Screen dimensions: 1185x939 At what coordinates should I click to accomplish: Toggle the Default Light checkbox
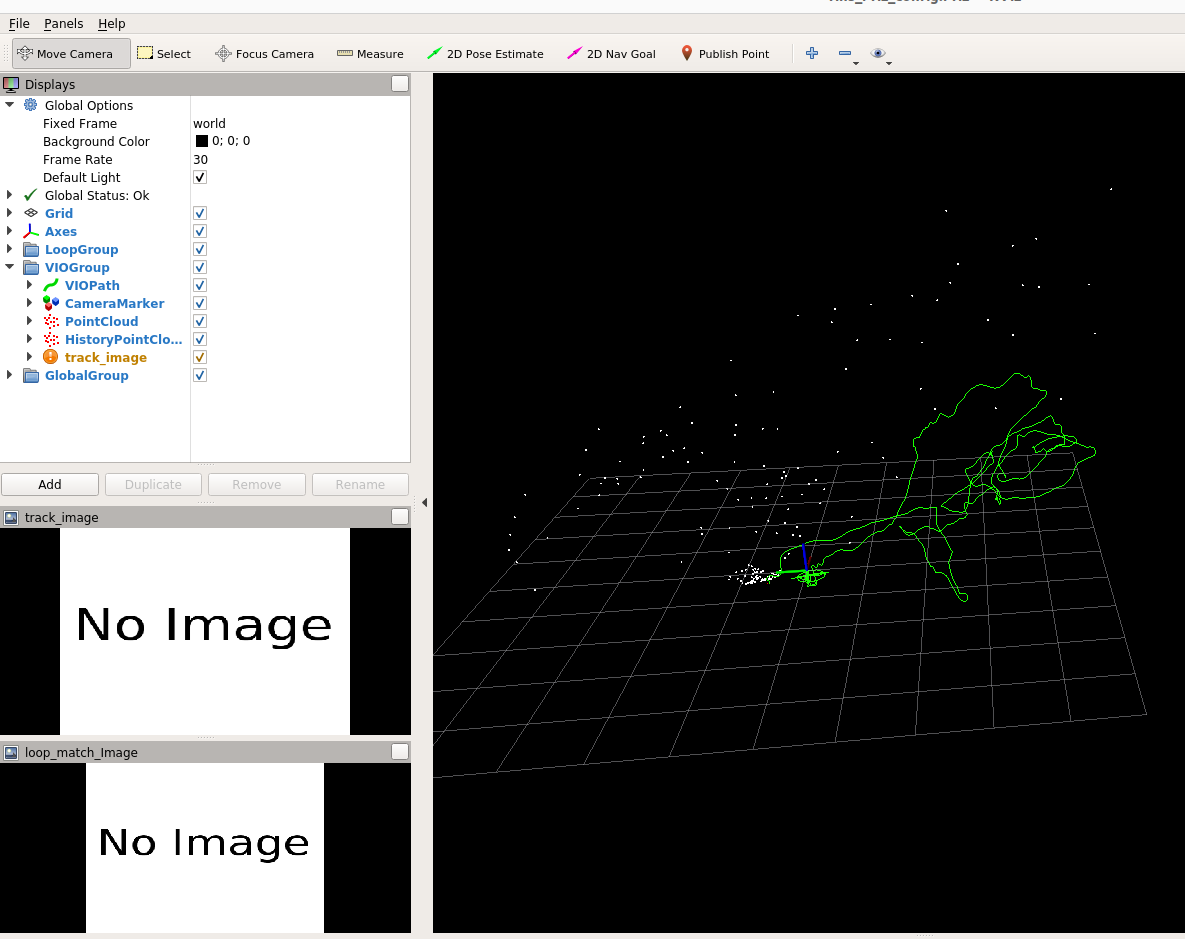tap(200, 177)
